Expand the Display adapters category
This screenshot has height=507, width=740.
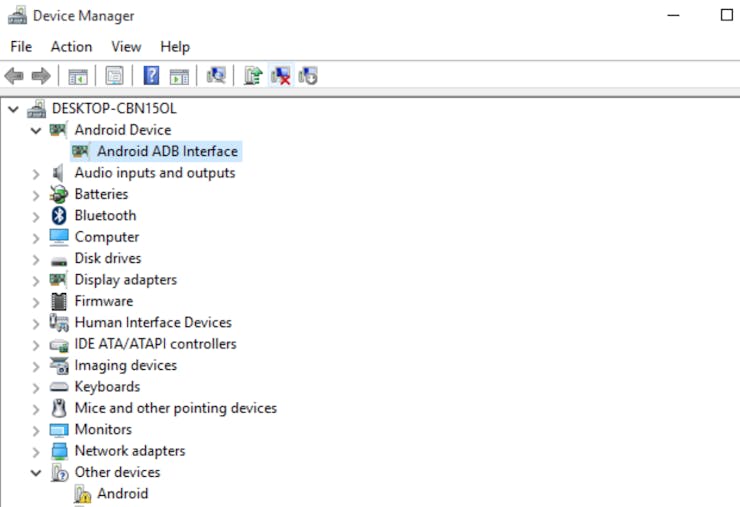[x=36, y=281]
